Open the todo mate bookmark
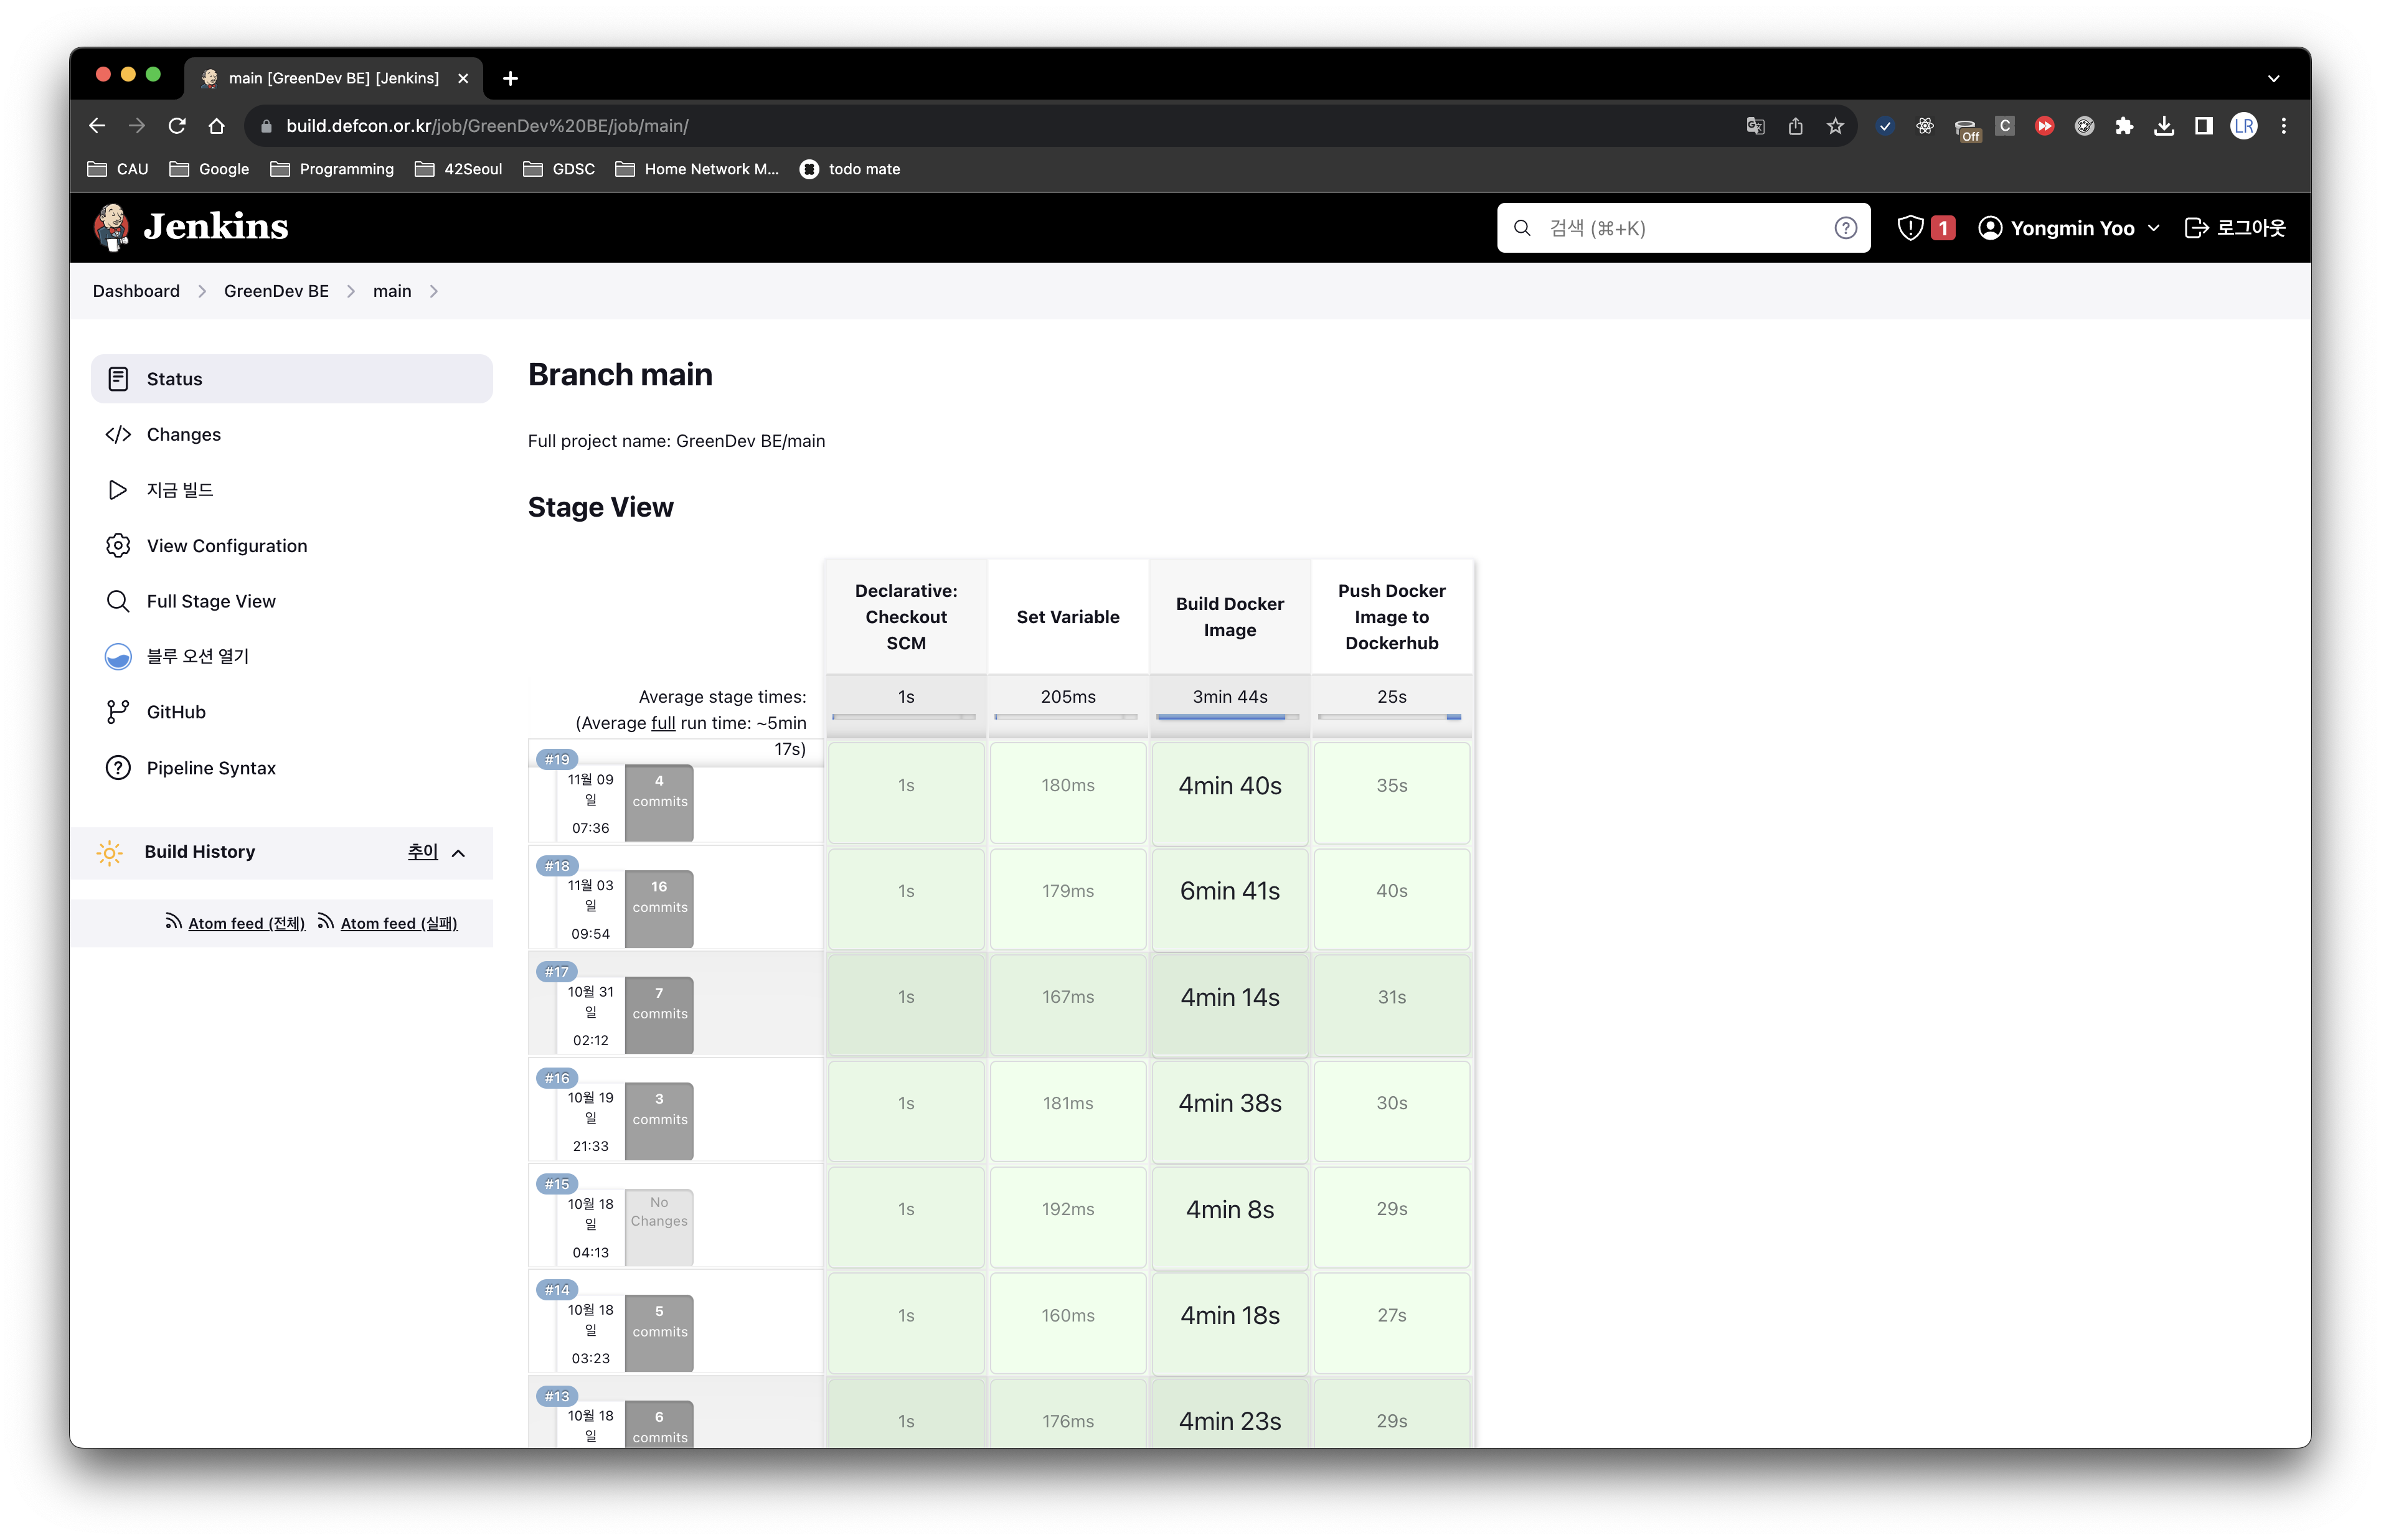This screenshot has width=2381, height=1540. [850, 169]
